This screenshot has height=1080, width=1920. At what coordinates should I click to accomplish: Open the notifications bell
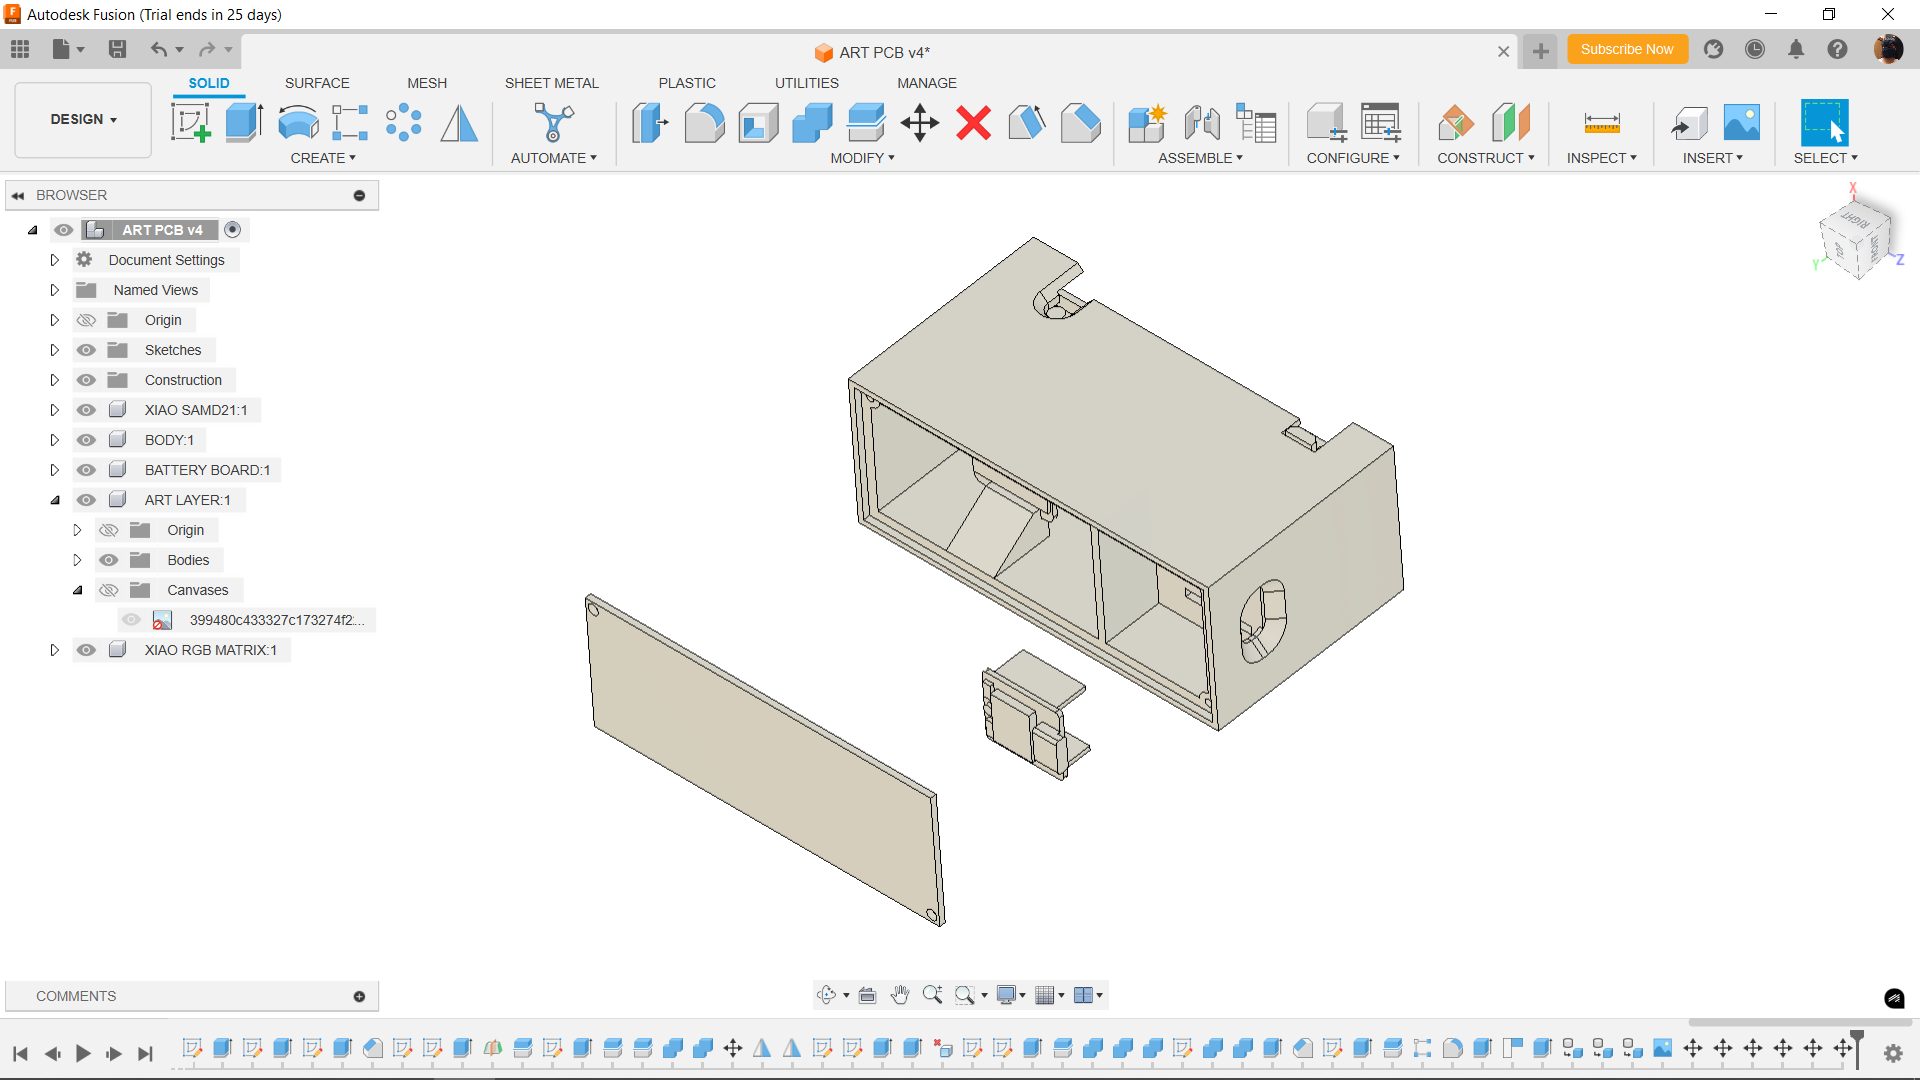pyautogui.click(x=1796, y=49)
